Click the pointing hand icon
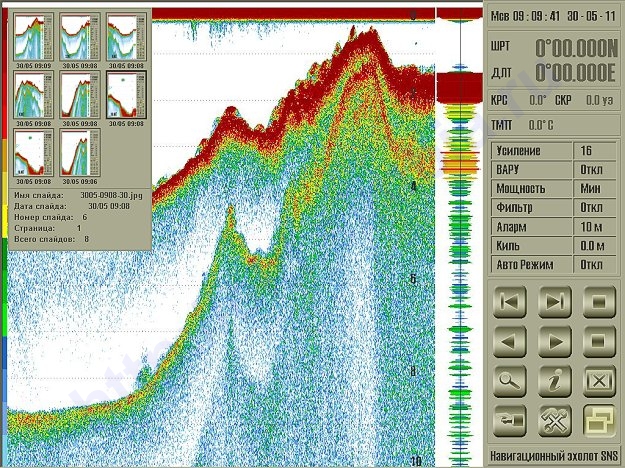Screen dimensions: 625x468 (511, 421)
